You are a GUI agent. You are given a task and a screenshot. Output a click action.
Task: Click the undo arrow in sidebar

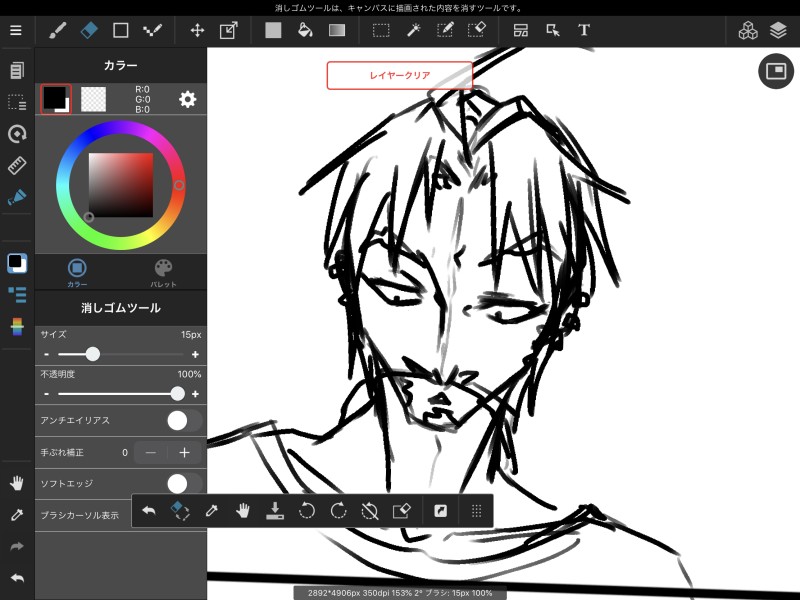click(17, 578)
